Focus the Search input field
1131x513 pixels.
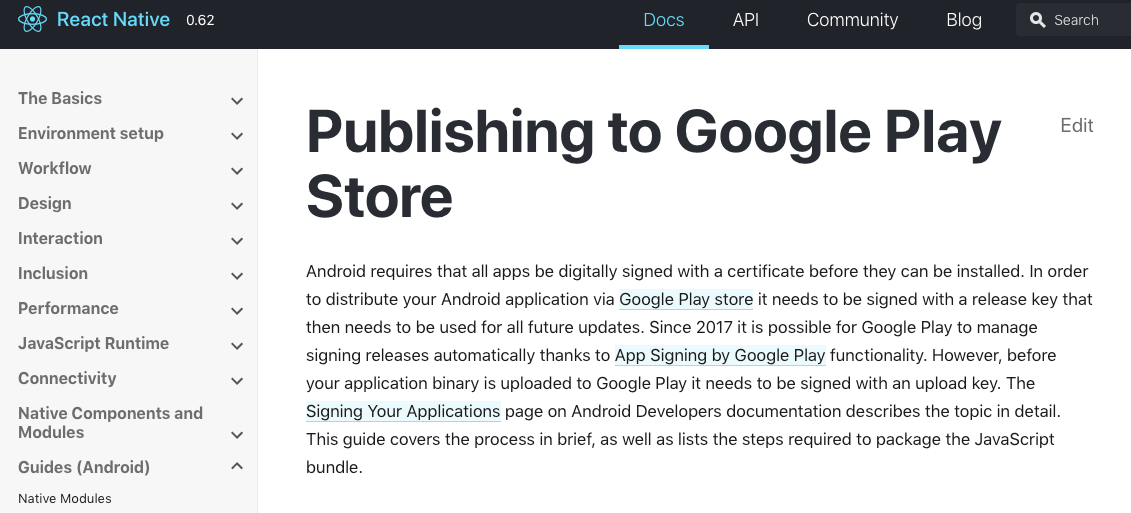(x=1074, y=20)
